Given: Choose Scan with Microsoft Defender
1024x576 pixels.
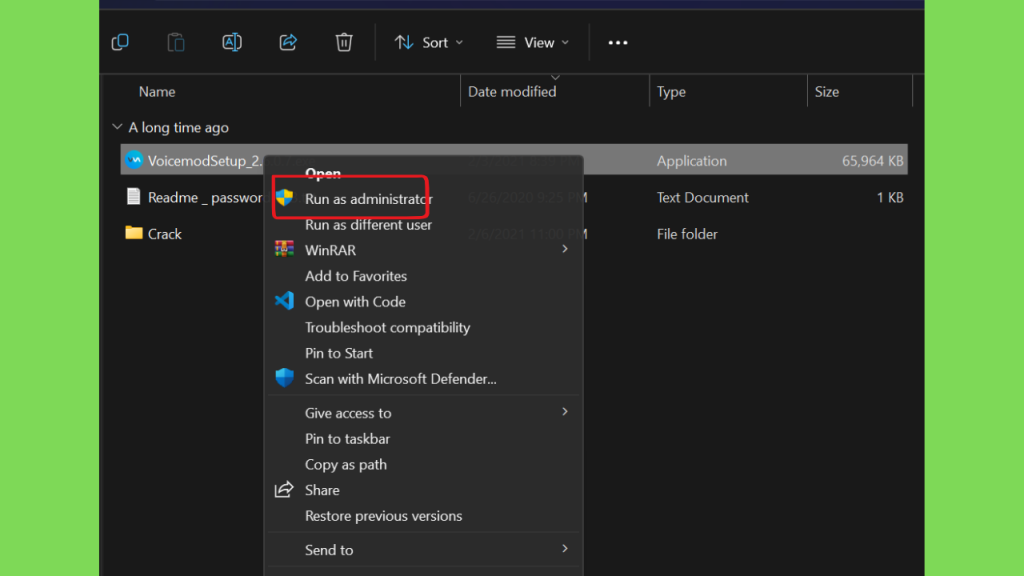Looking at the screenshot, I should pyautogui.click(x=400, y=379).
